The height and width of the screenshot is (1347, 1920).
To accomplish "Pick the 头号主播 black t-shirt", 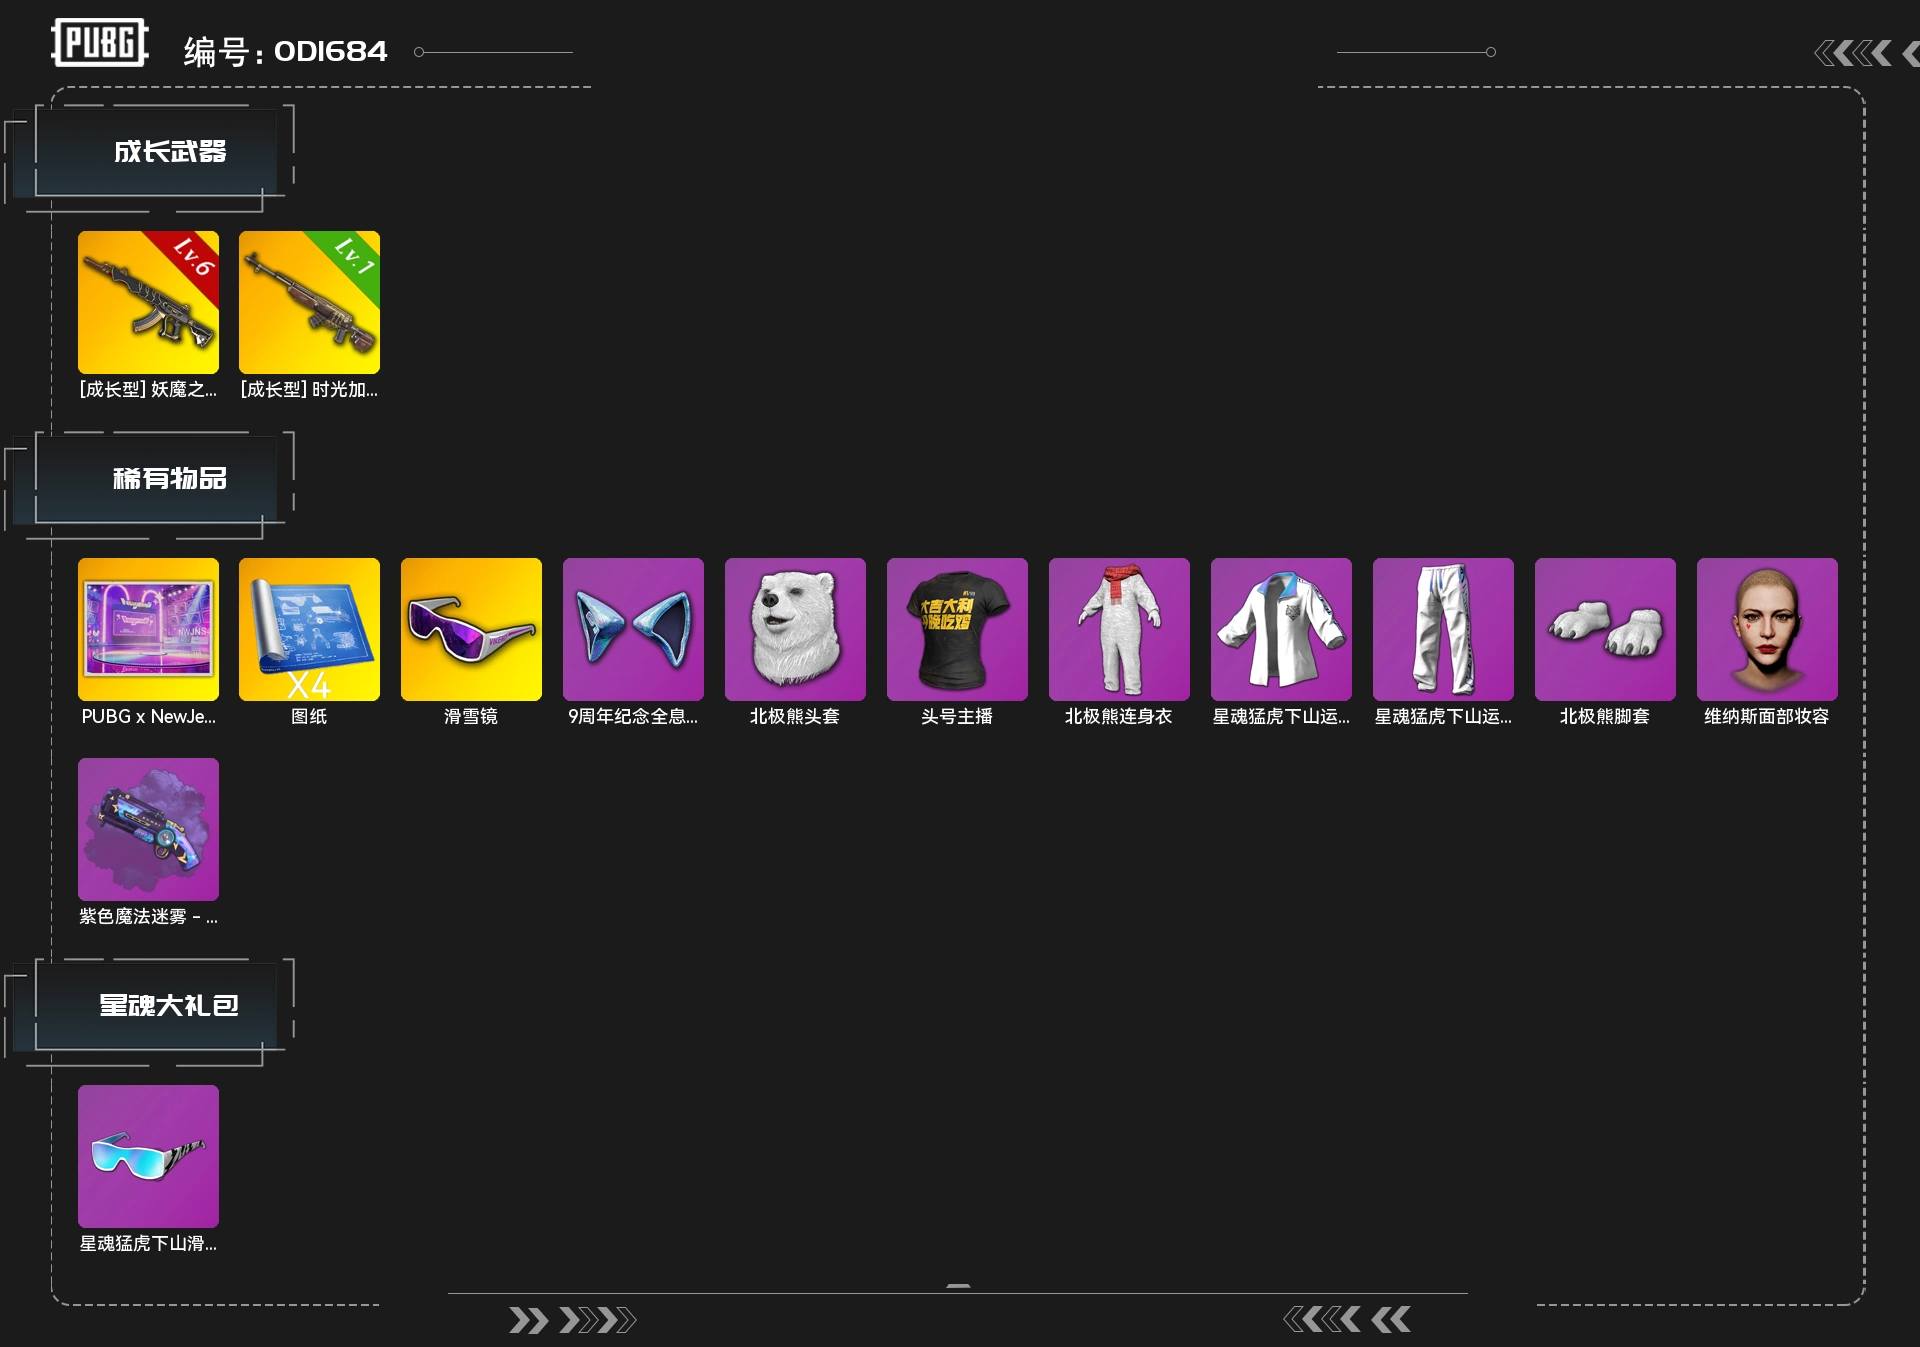I will pyautogui.click(x=957, y=629).
